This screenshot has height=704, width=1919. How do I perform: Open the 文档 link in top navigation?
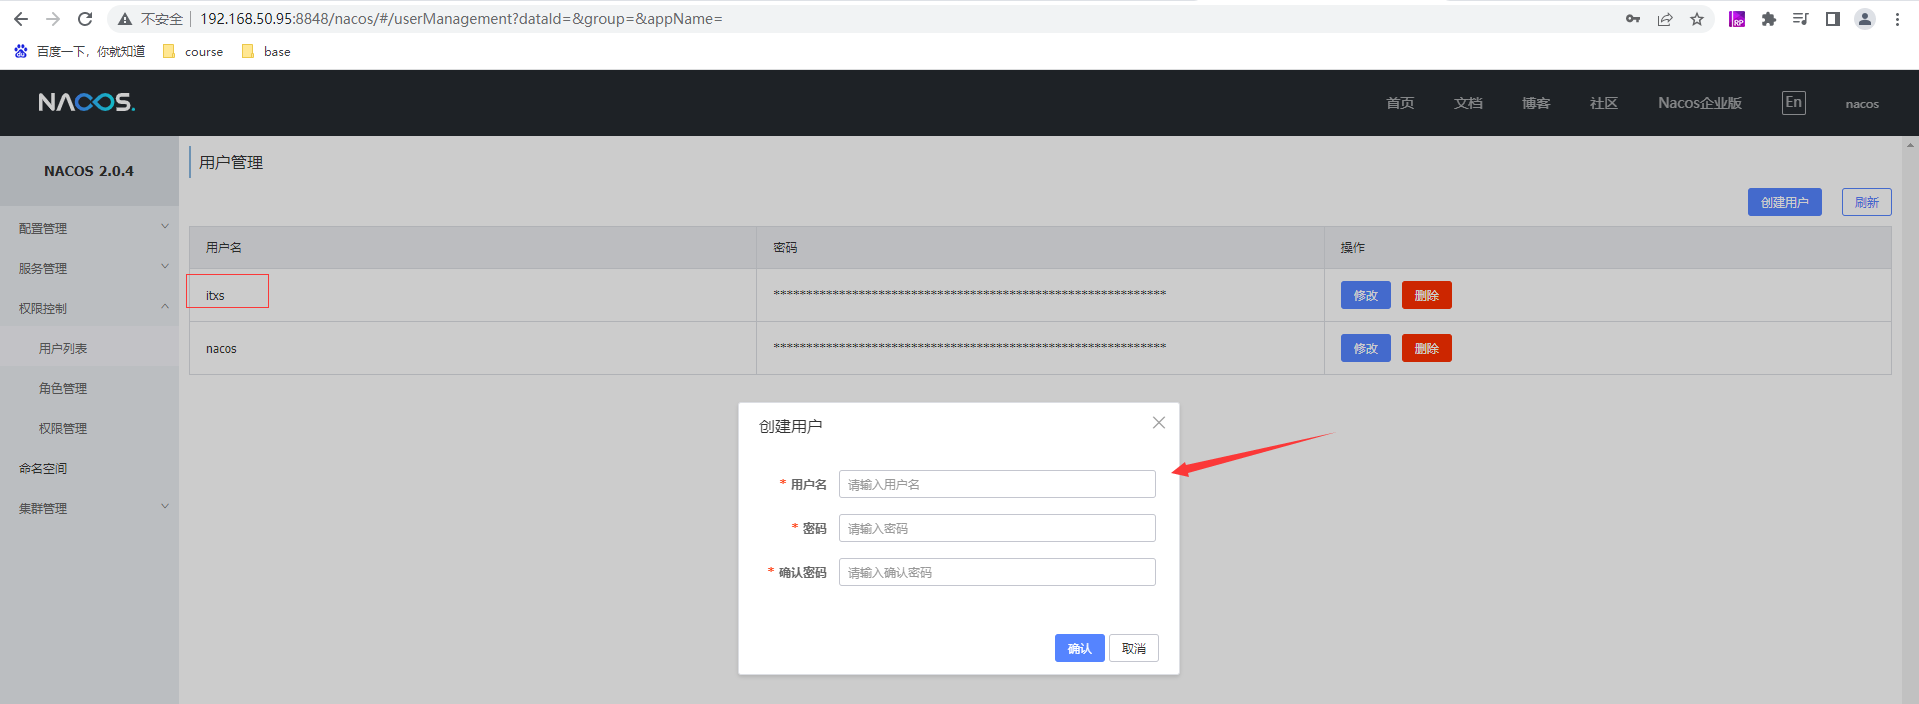point(1467,103)
